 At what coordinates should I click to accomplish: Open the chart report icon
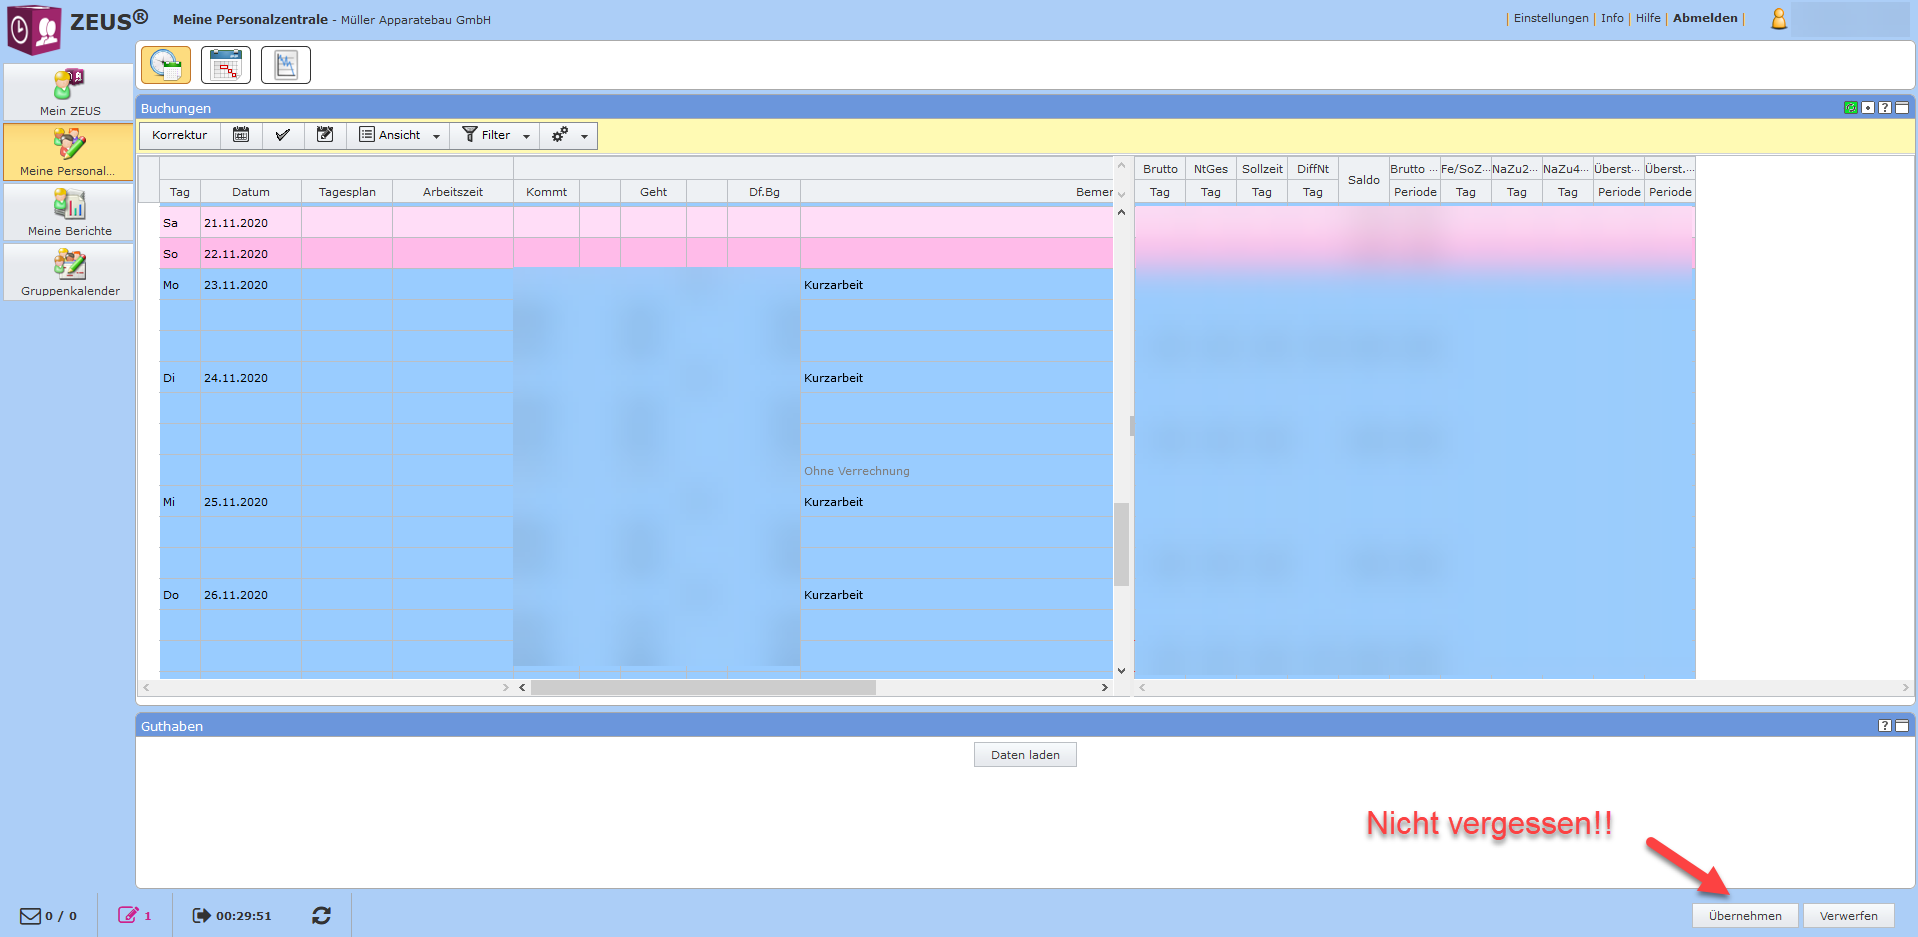(x=286, y=65)
